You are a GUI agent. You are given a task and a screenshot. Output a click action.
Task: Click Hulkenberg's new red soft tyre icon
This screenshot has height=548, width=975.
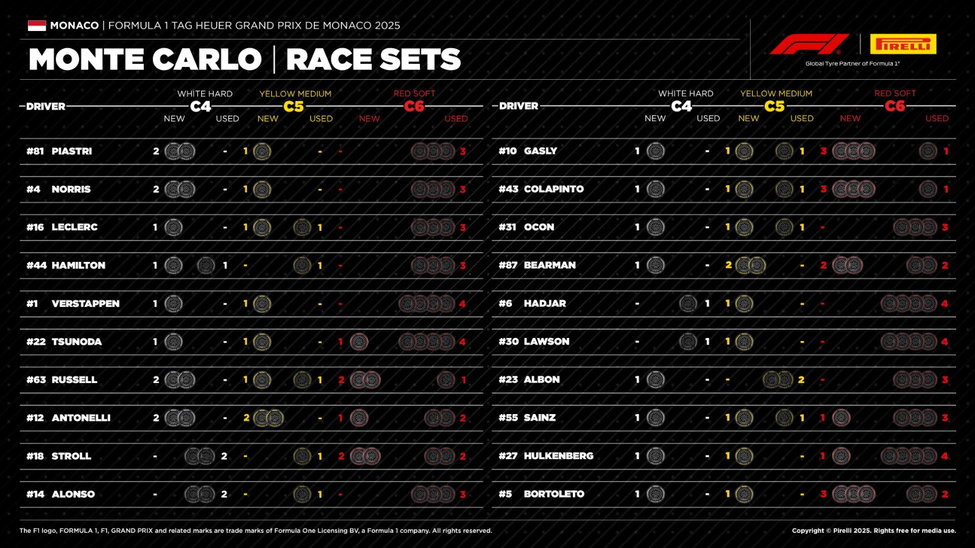pyautogui.click(x=841, y=455)
